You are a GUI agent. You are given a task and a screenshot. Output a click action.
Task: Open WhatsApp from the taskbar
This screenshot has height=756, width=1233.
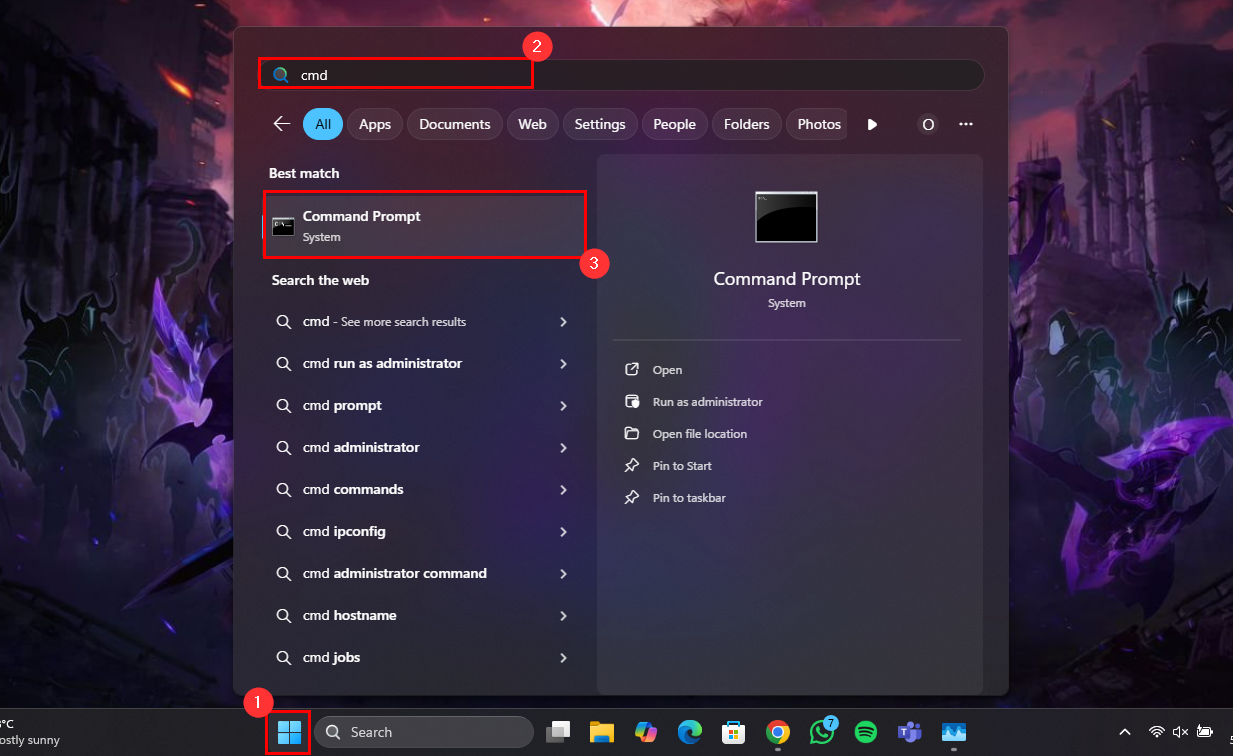[x=822, y=731]
